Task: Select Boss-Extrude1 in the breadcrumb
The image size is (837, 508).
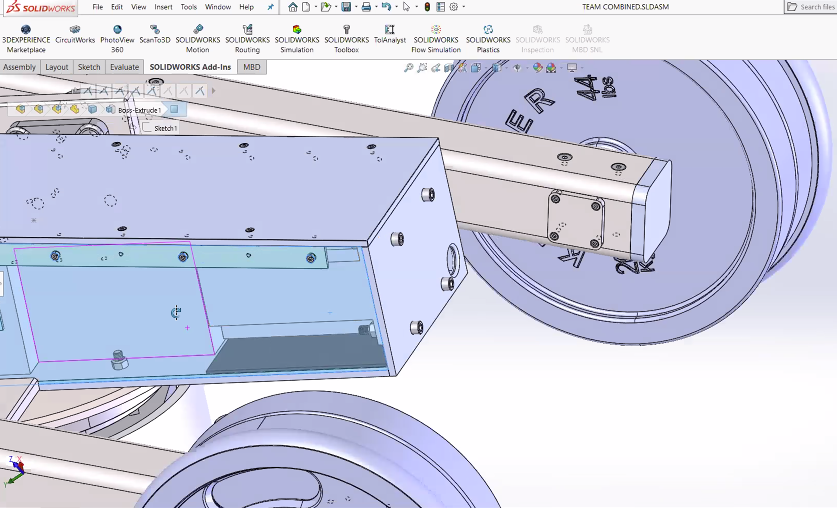Action: click(x=139, y=110)
